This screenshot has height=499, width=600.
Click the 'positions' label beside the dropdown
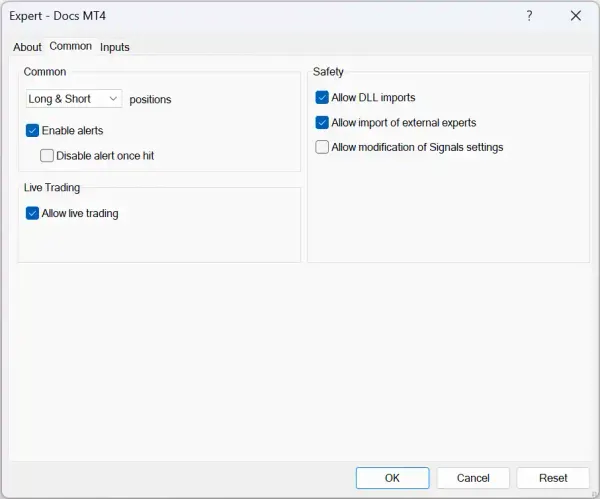coord(150,100)
